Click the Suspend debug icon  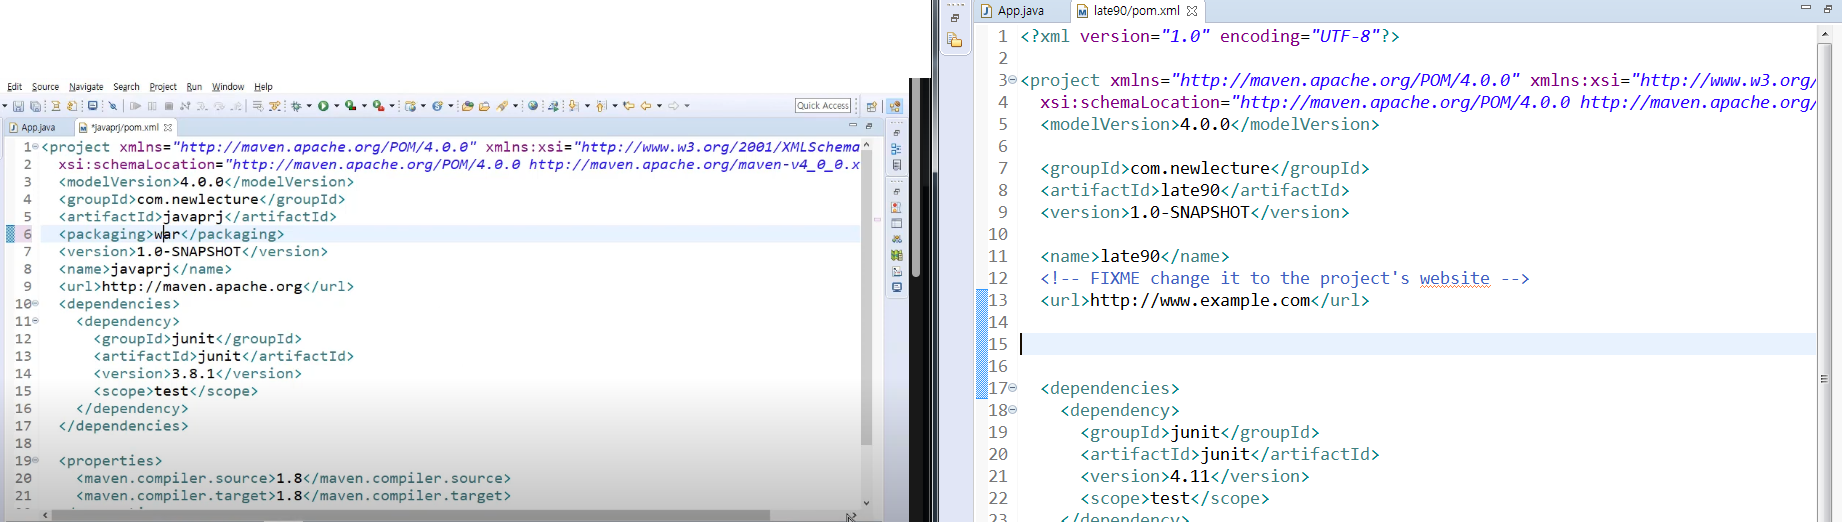[152, 106]
